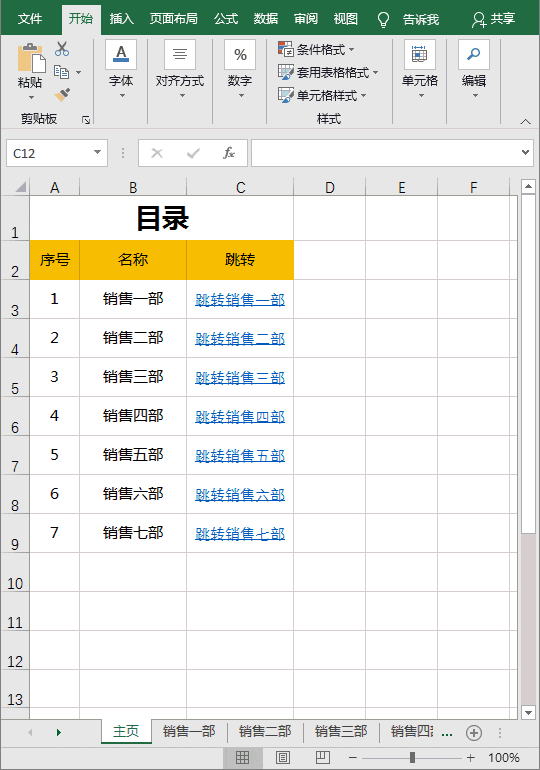Click the Cut scissors icon

tap(62, 49)
